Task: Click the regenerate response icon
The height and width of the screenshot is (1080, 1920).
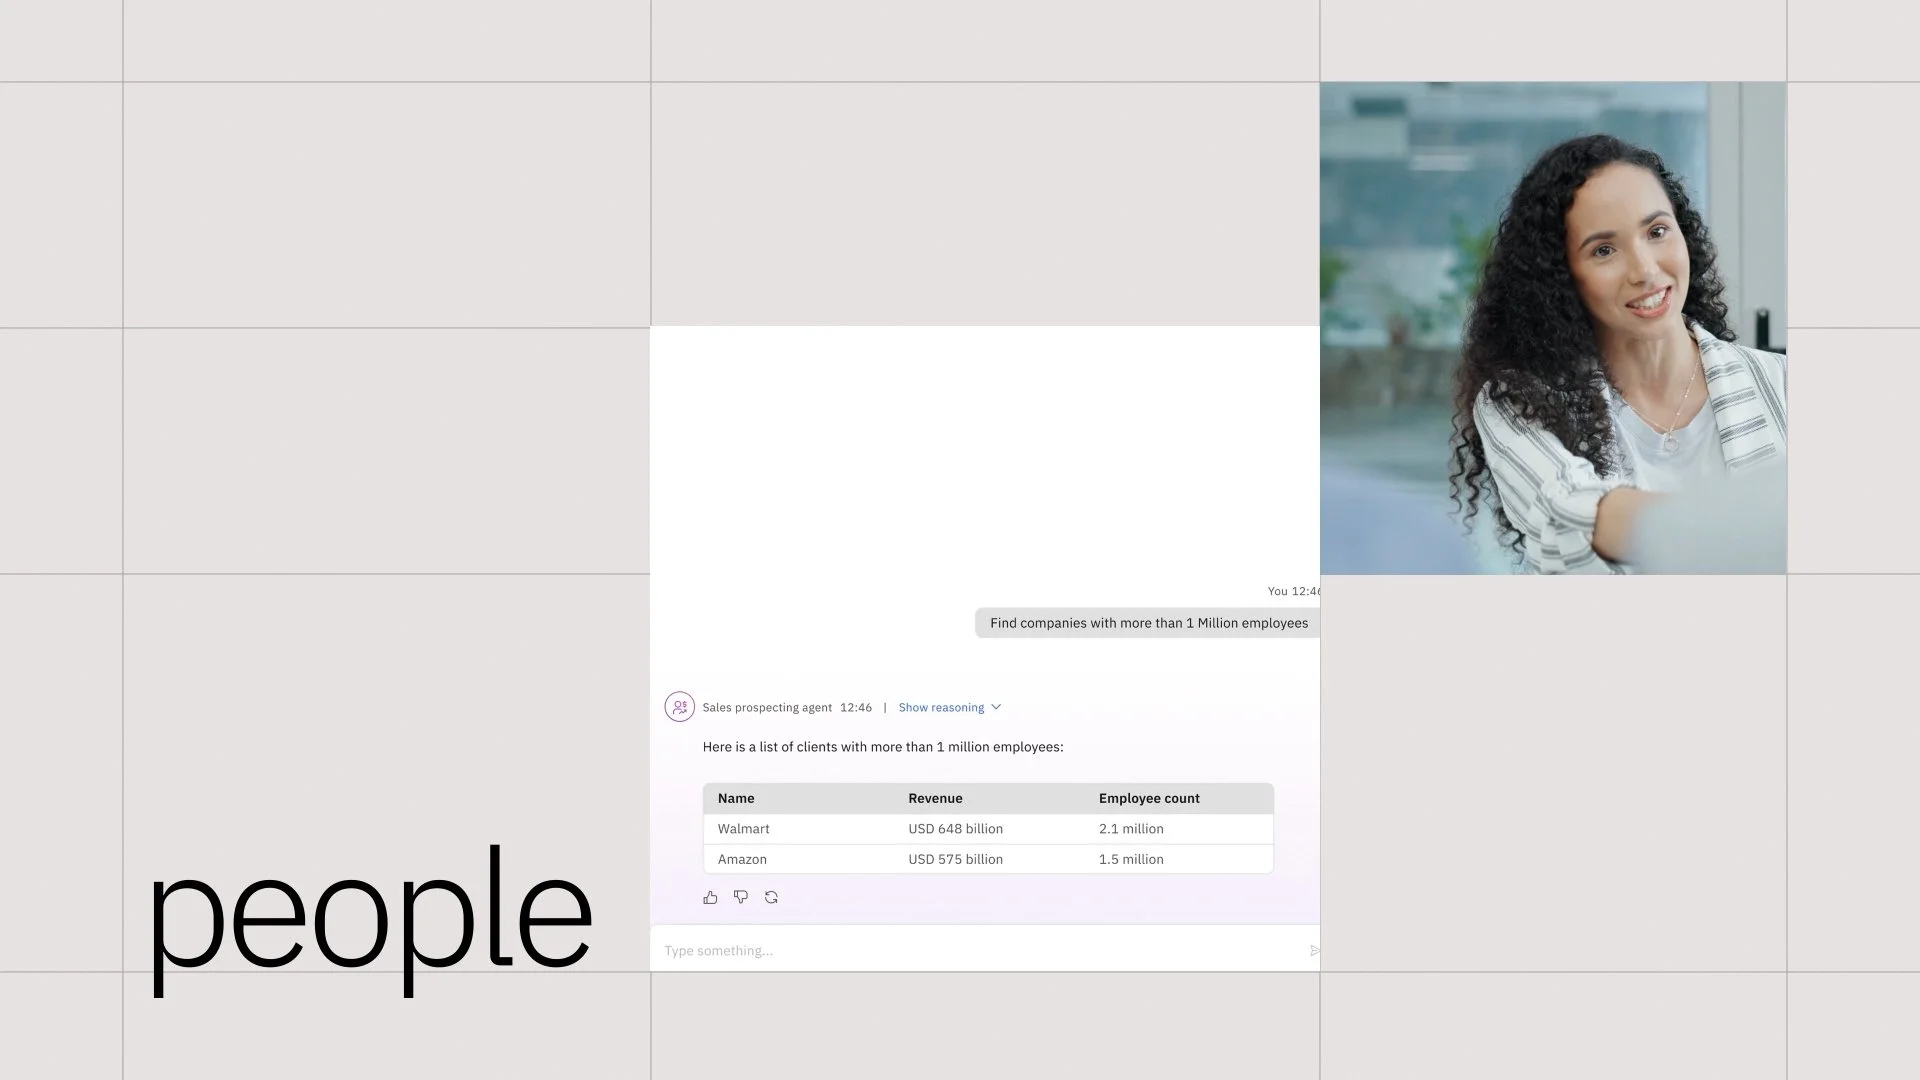Action: (771, 898)
